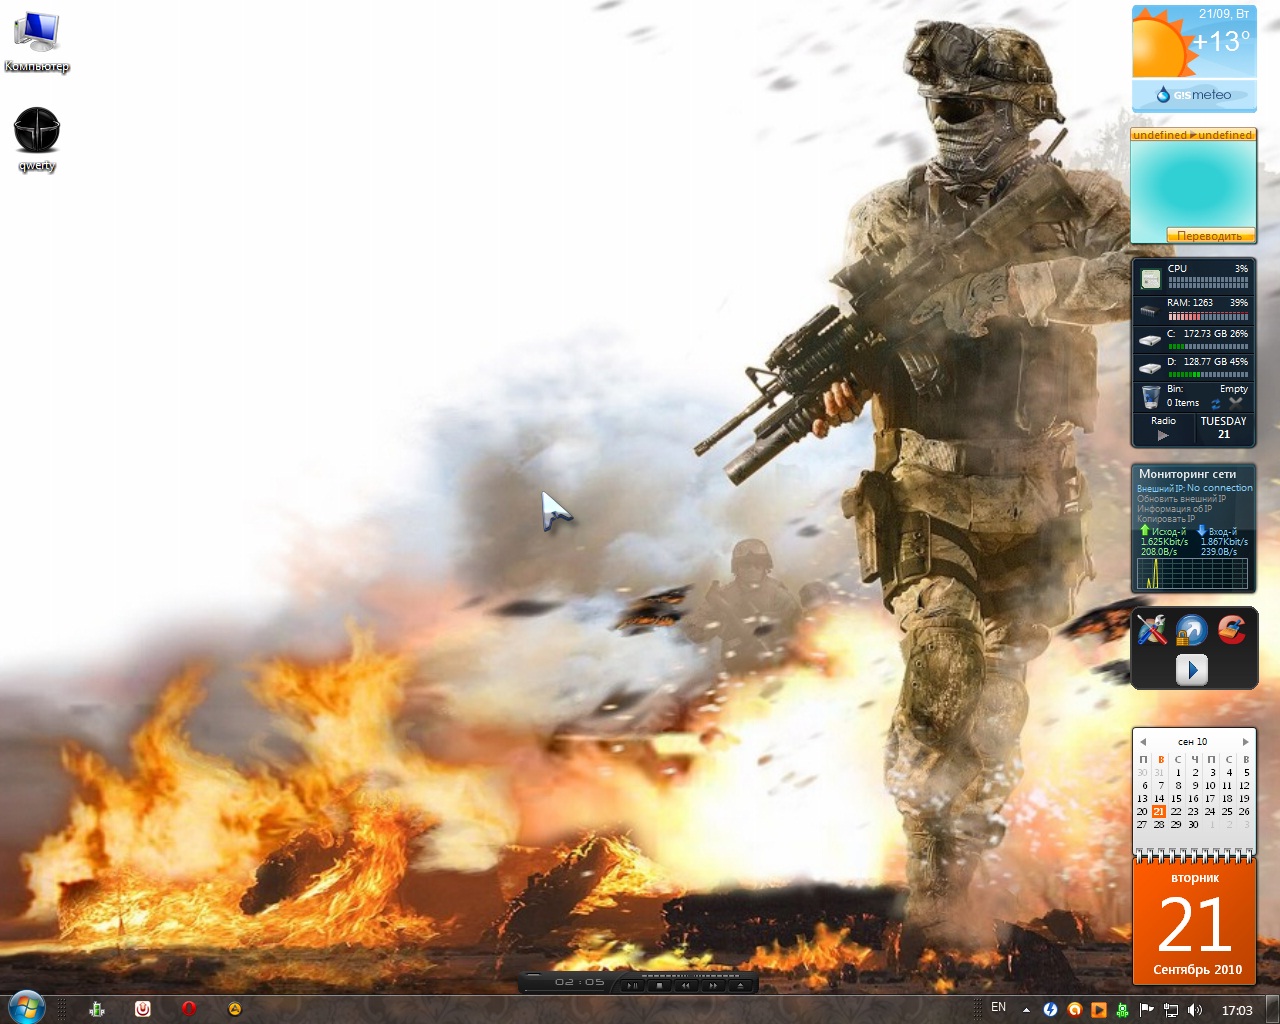The width and height of the screenshot is (1280, 1024).
Task: Open the blue arrow padlock launcher icon
Action: (x=1192, y=630)
